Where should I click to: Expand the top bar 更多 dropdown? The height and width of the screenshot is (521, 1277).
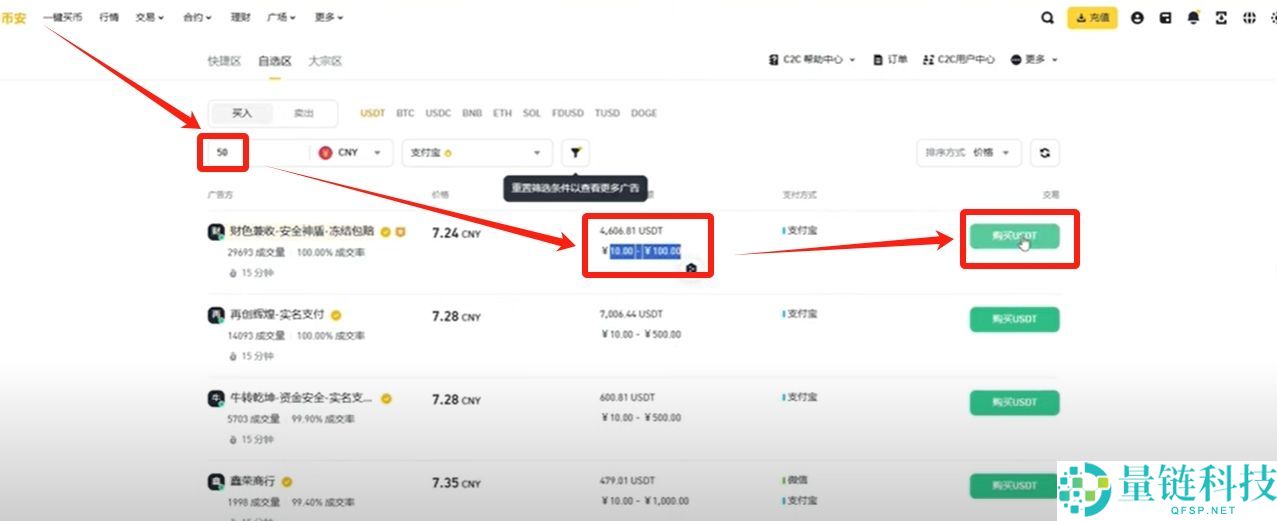click(328, 18)
